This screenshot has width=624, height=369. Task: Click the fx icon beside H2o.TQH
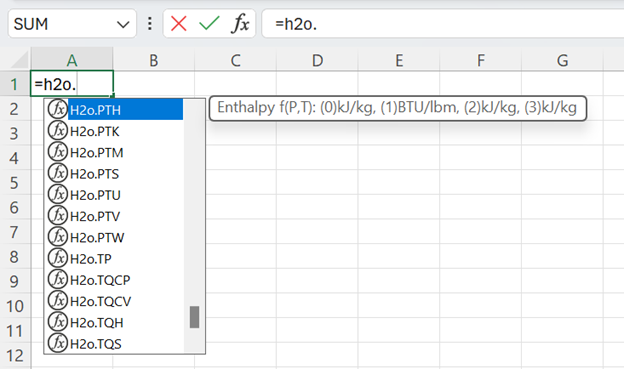(x=58, y=321)
